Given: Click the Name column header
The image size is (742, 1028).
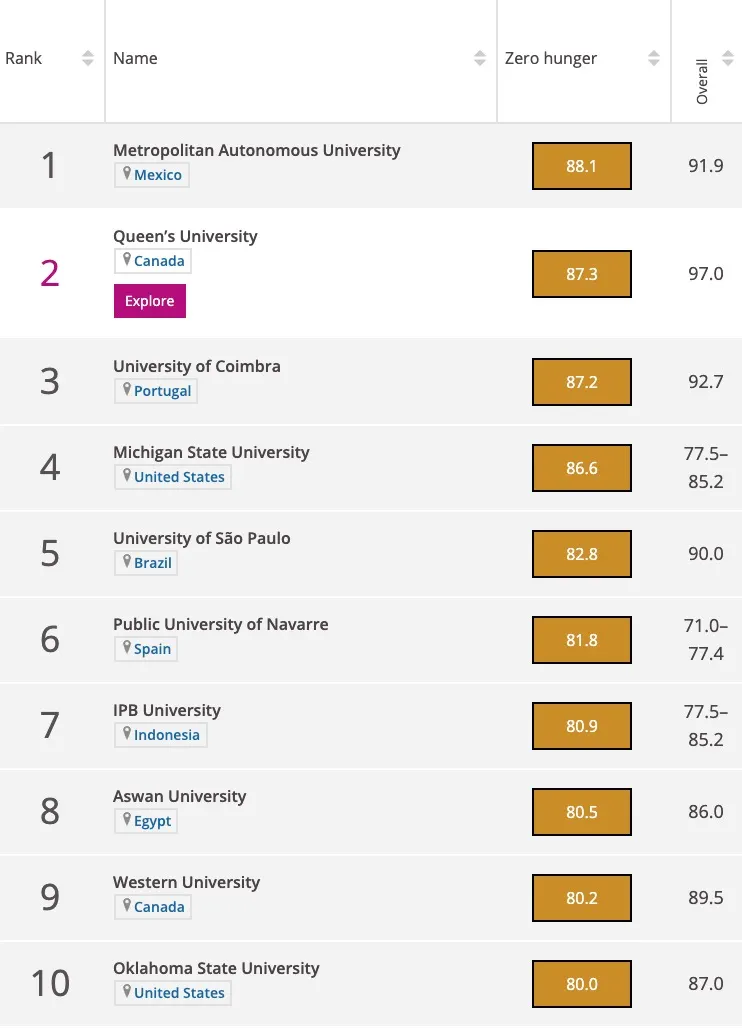Looking at the screenshot, I should coord(135,59).
